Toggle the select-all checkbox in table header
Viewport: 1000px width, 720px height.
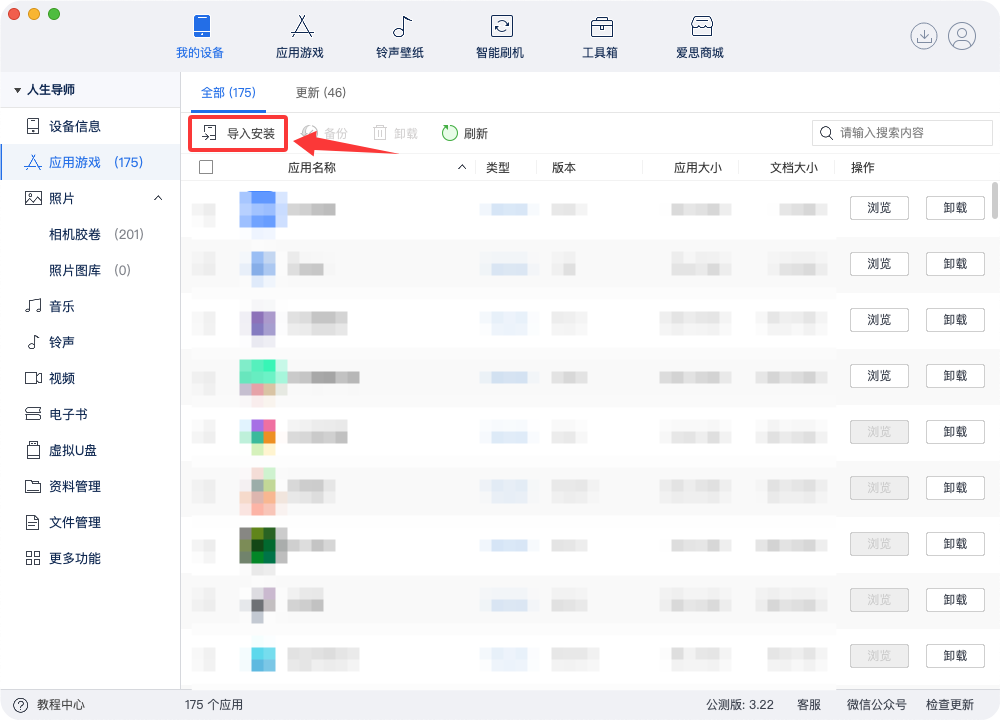pyautogui.click(x=206, y=167)
